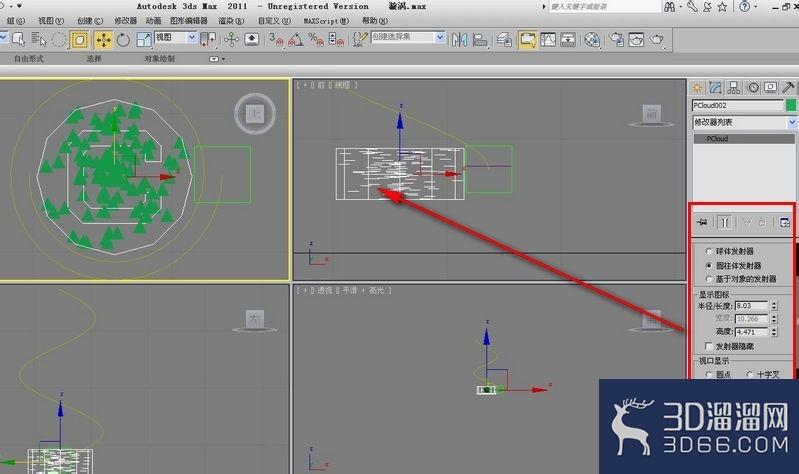Activate the Select and Rotate tool

(123, 39)
